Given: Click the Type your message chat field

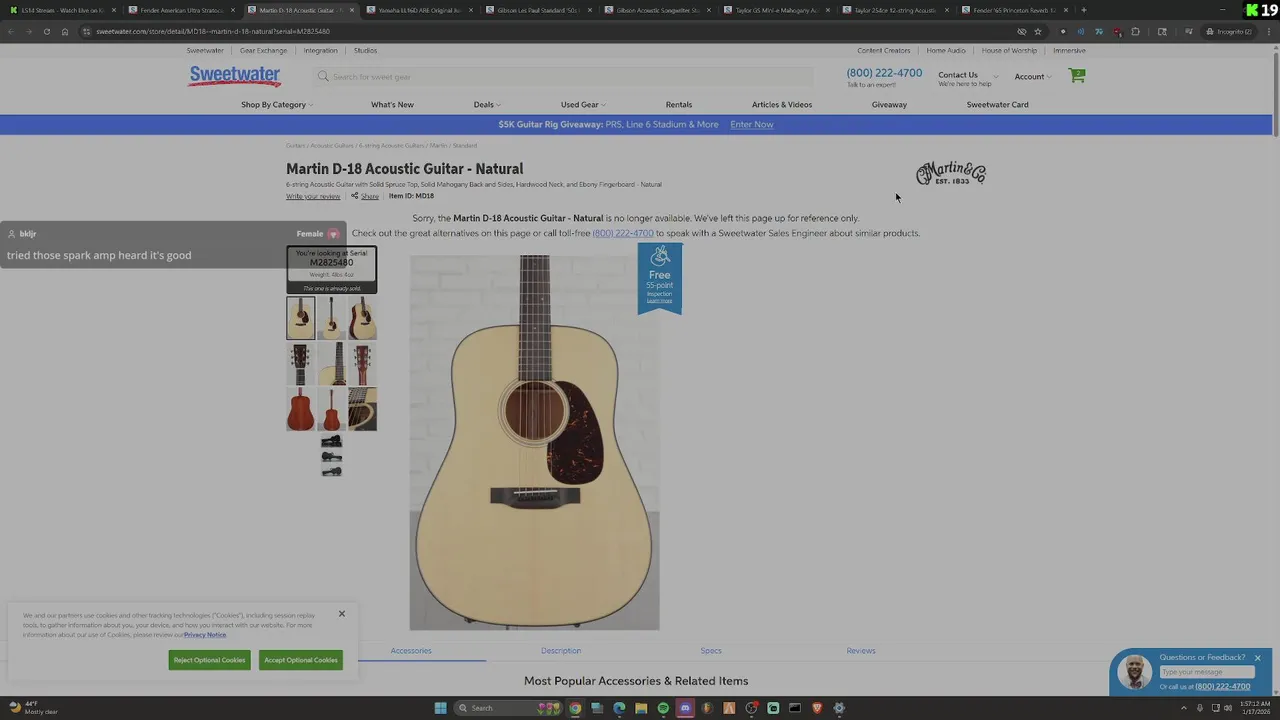Looking at the screenshot, I should (1207, 672).
